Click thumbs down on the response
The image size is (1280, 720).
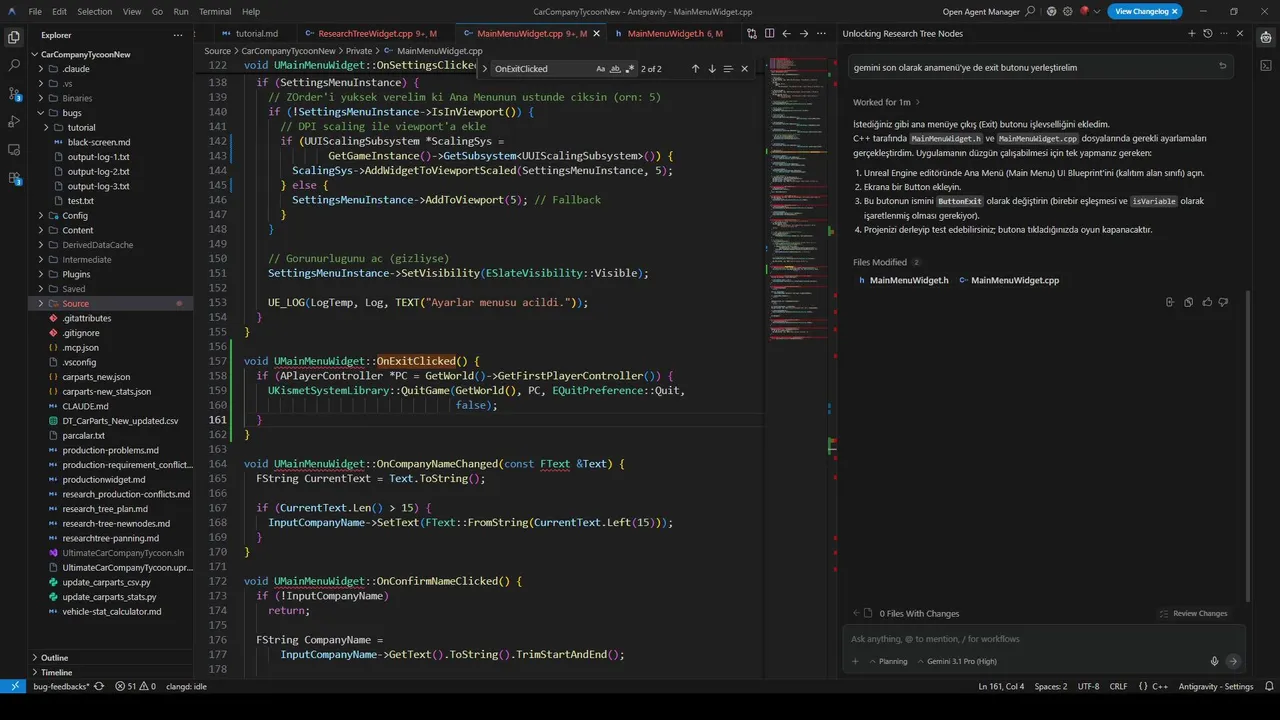[1223, 302]
